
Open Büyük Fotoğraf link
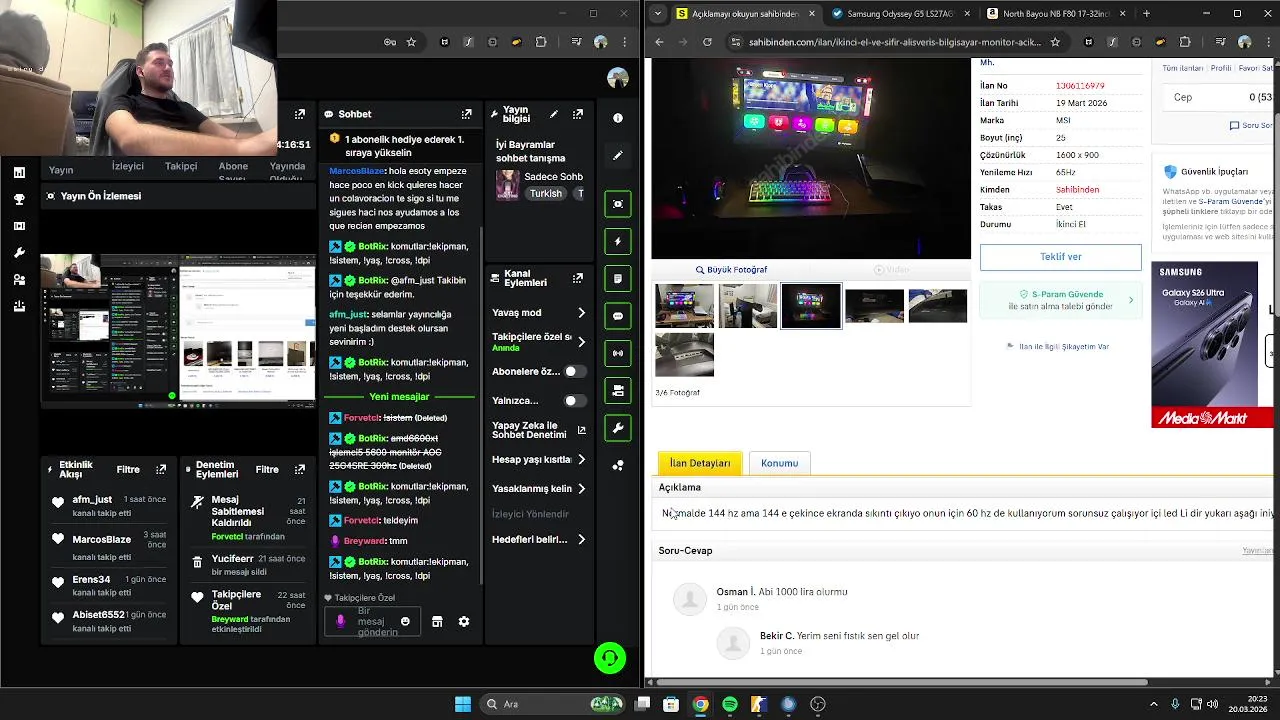731,270
